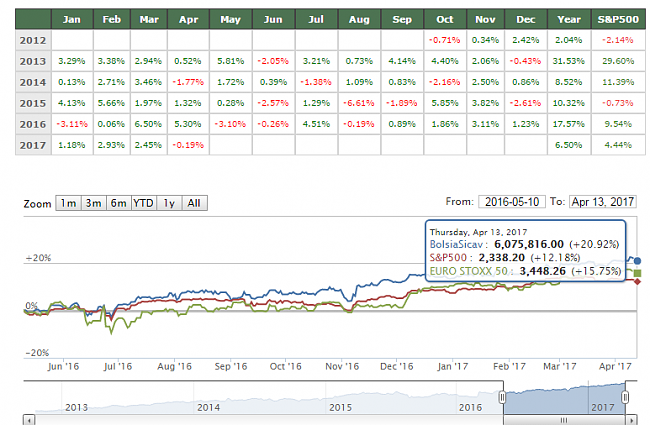Click the 6.50% March 2016 cell
The width and height of the screenshot is (650, 425).
tap(149, 124)
